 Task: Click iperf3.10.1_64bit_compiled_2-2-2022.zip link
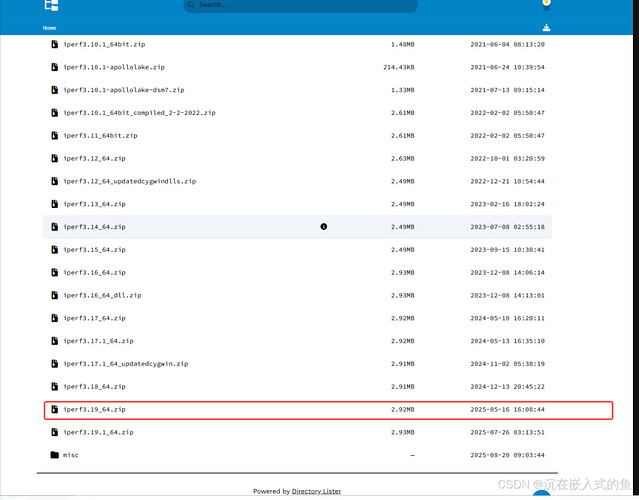pos(139,113)
